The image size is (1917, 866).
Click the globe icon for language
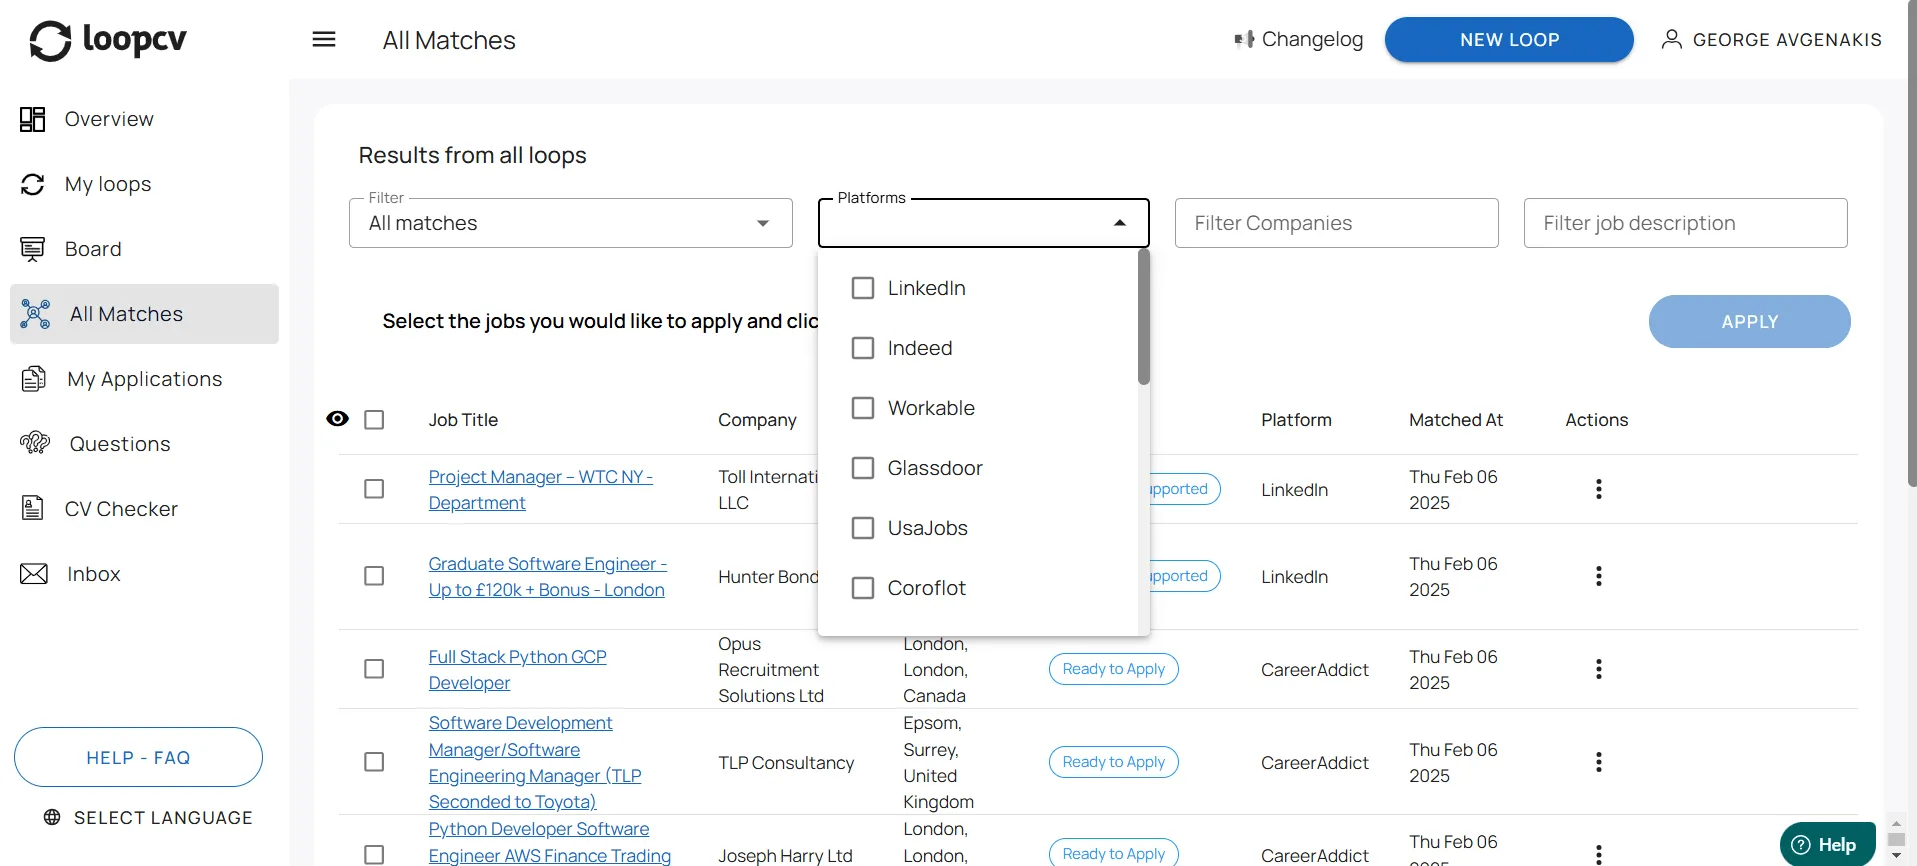[x=53, y=817]
